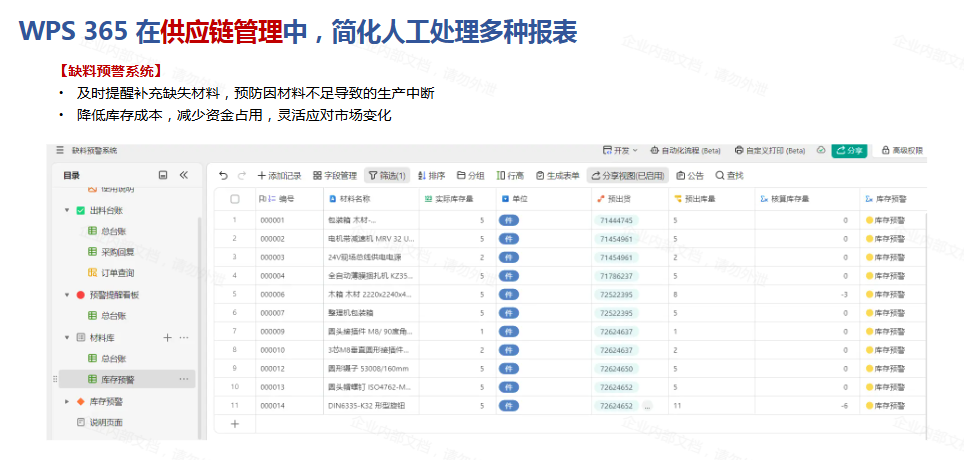The image size is (964, 460).
Task: Click the 件 unit tag in row 000001
Action: tap(509, 220)
